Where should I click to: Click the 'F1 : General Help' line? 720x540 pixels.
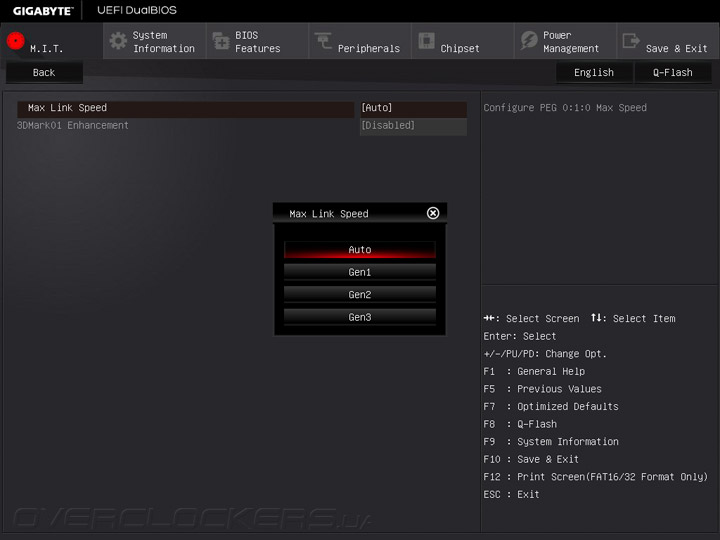point(534,371)
